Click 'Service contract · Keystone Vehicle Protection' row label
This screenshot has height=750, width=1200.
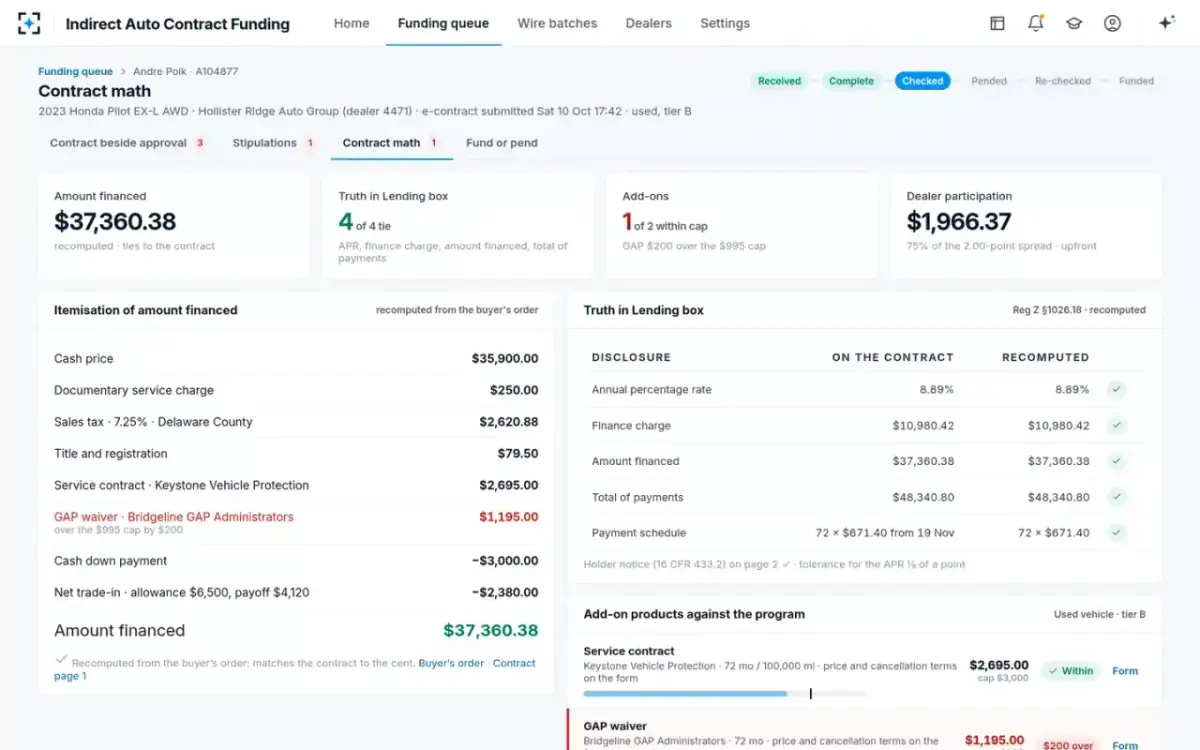(x=181, y=485)
